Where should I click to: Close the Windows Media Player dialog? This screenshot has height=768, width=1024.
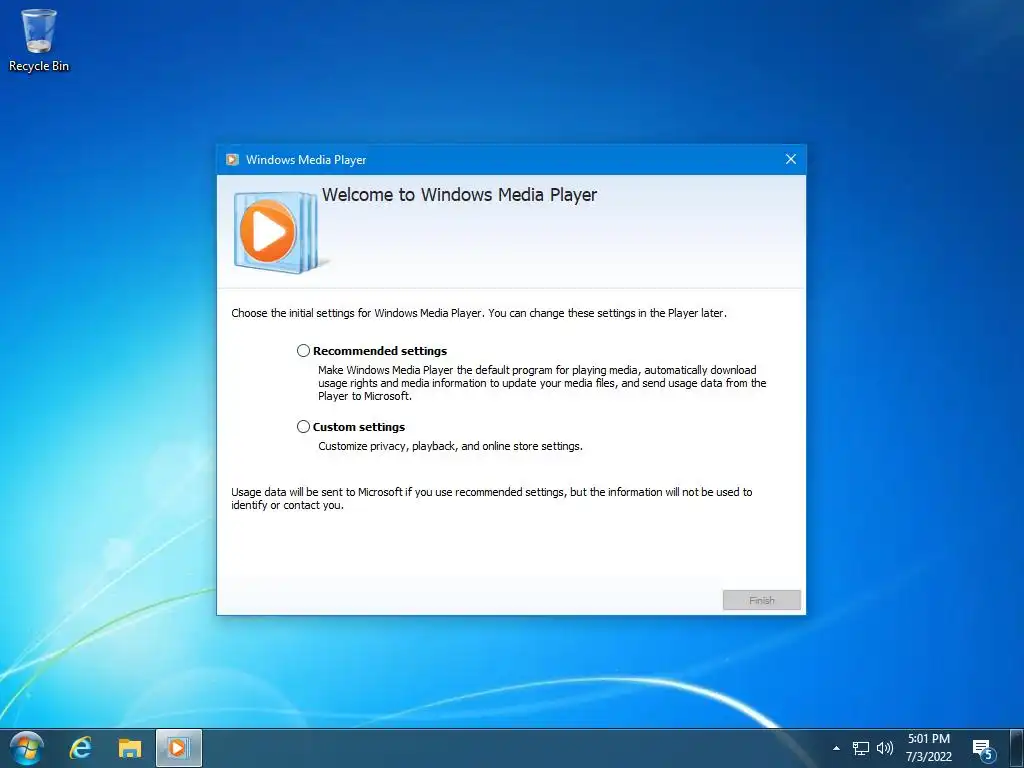click(x=790, y=159)
